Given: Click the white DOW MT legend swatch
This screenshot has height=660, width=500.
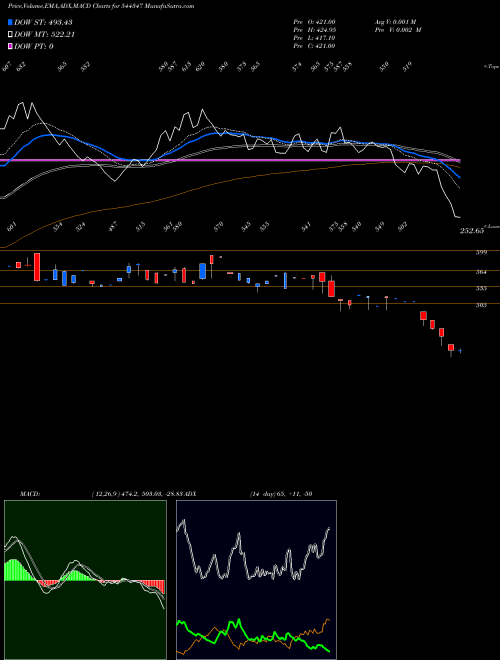Looking at the screenshot, I should [10, 35].
